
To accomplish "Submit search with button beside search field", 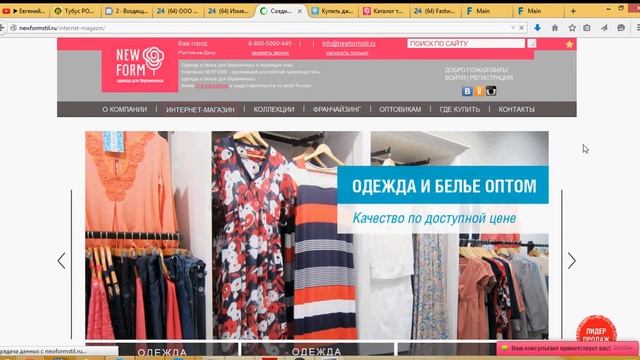I will pyautogui.click(x=531, y=43).
